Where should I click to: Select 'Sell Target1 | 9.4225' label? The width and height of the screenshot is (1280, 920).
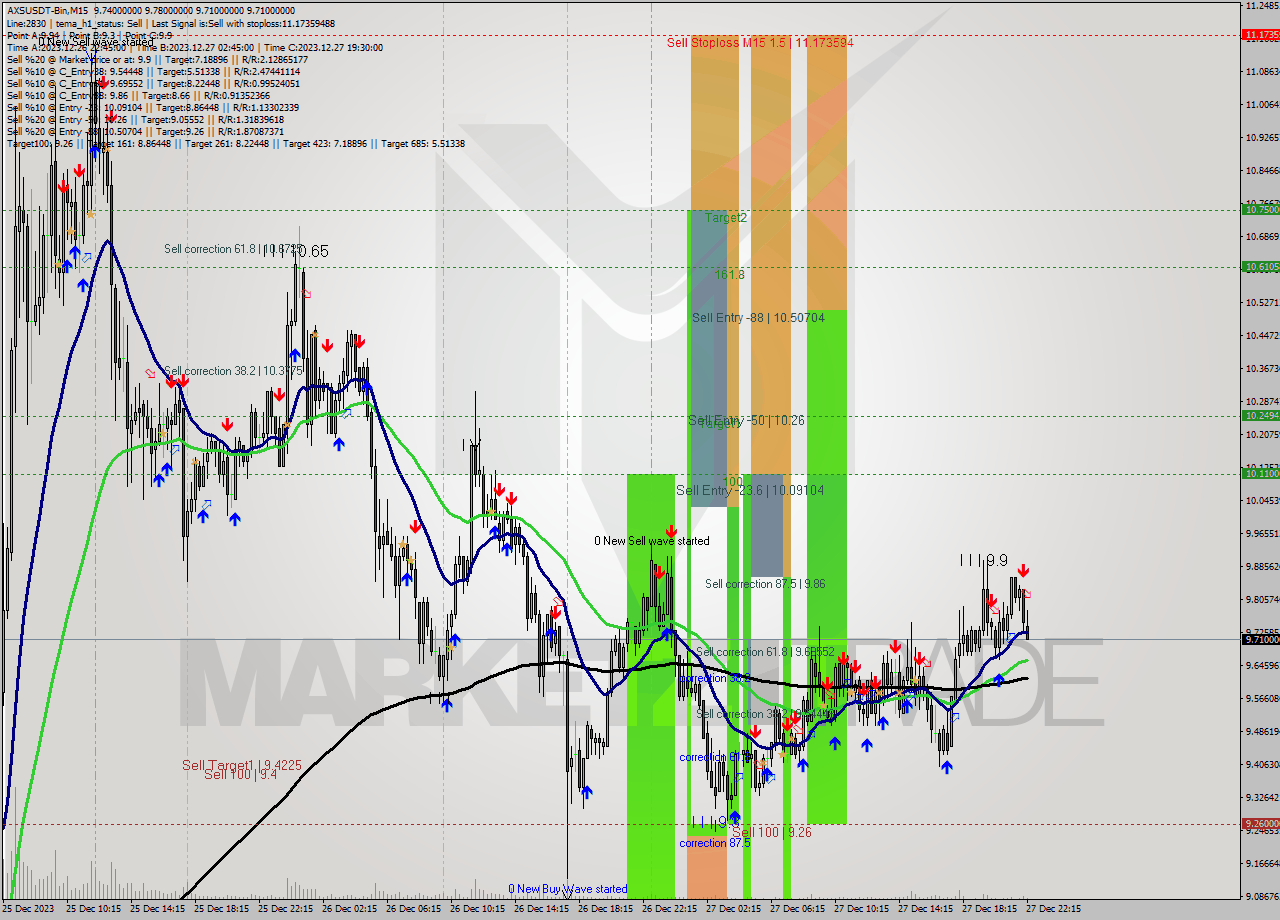[x=242, y=765]
